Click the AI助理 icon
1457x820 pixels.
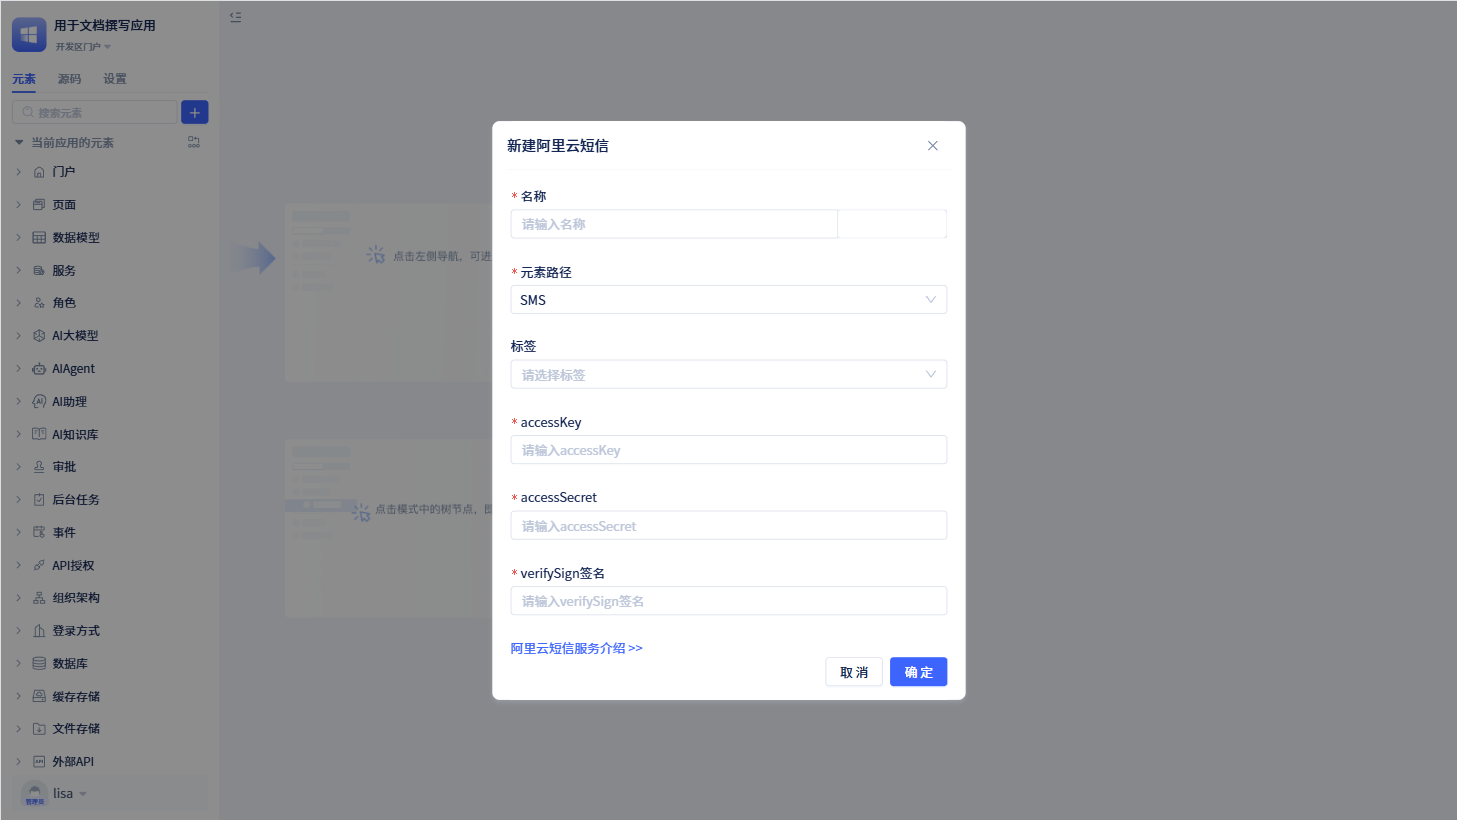click(39, 402)
